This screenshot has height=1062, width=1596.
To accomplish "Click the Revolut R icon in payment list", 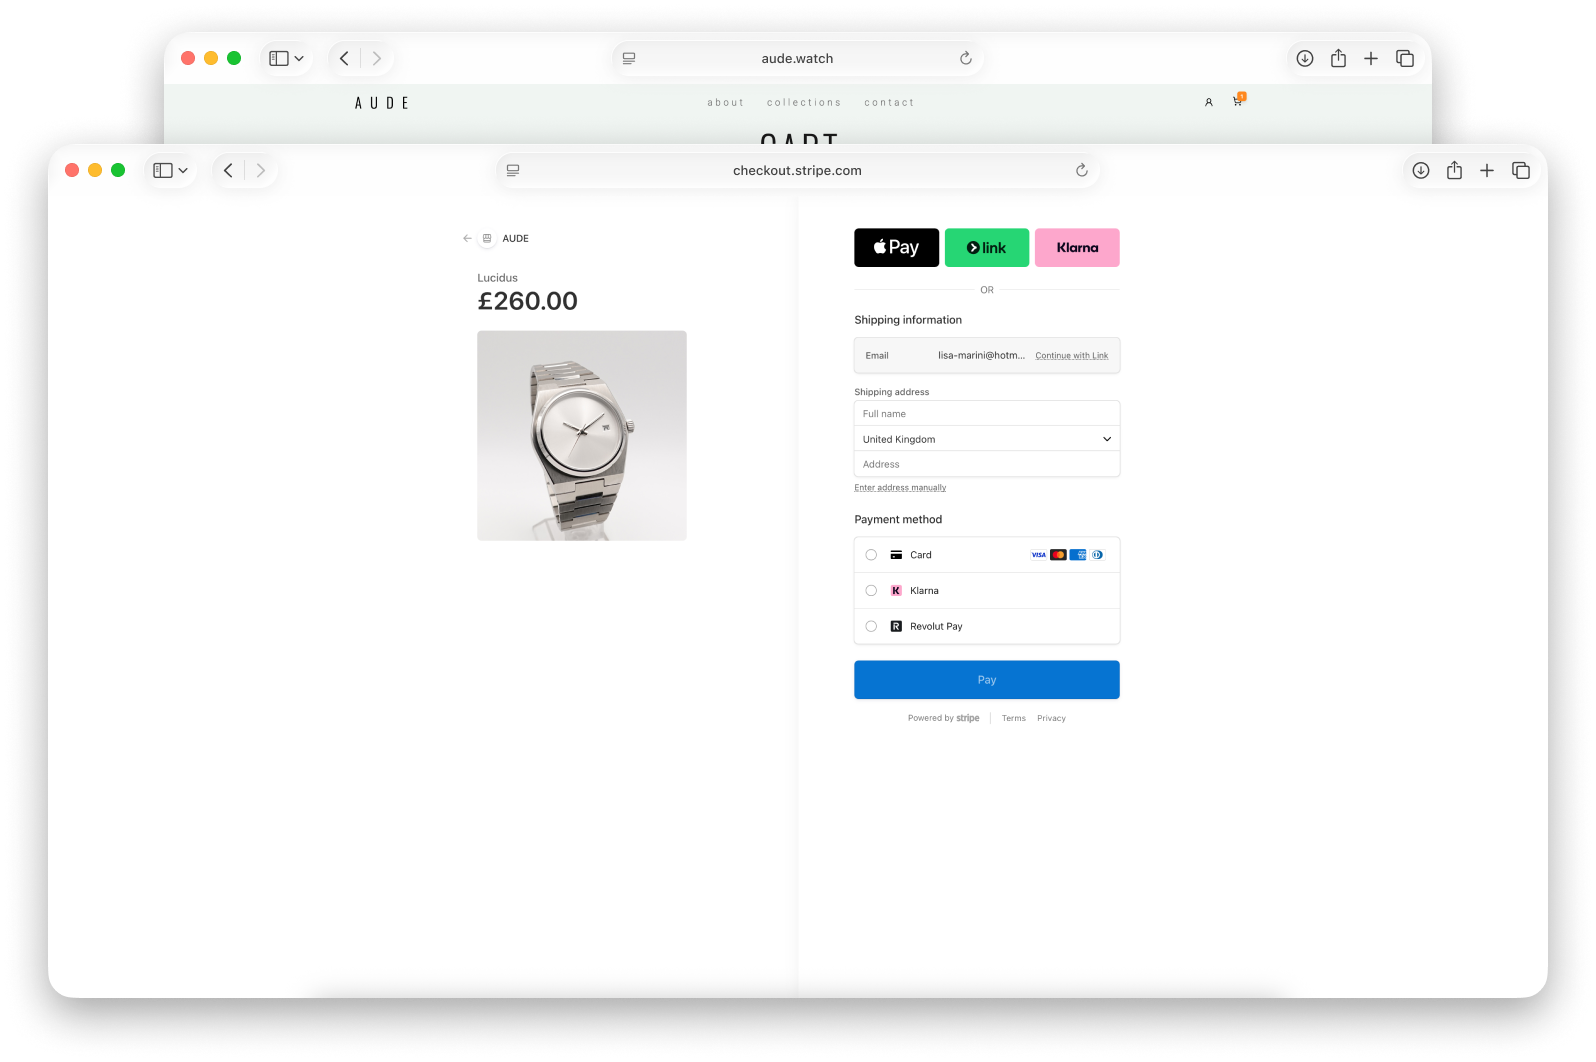I will 896,627.
